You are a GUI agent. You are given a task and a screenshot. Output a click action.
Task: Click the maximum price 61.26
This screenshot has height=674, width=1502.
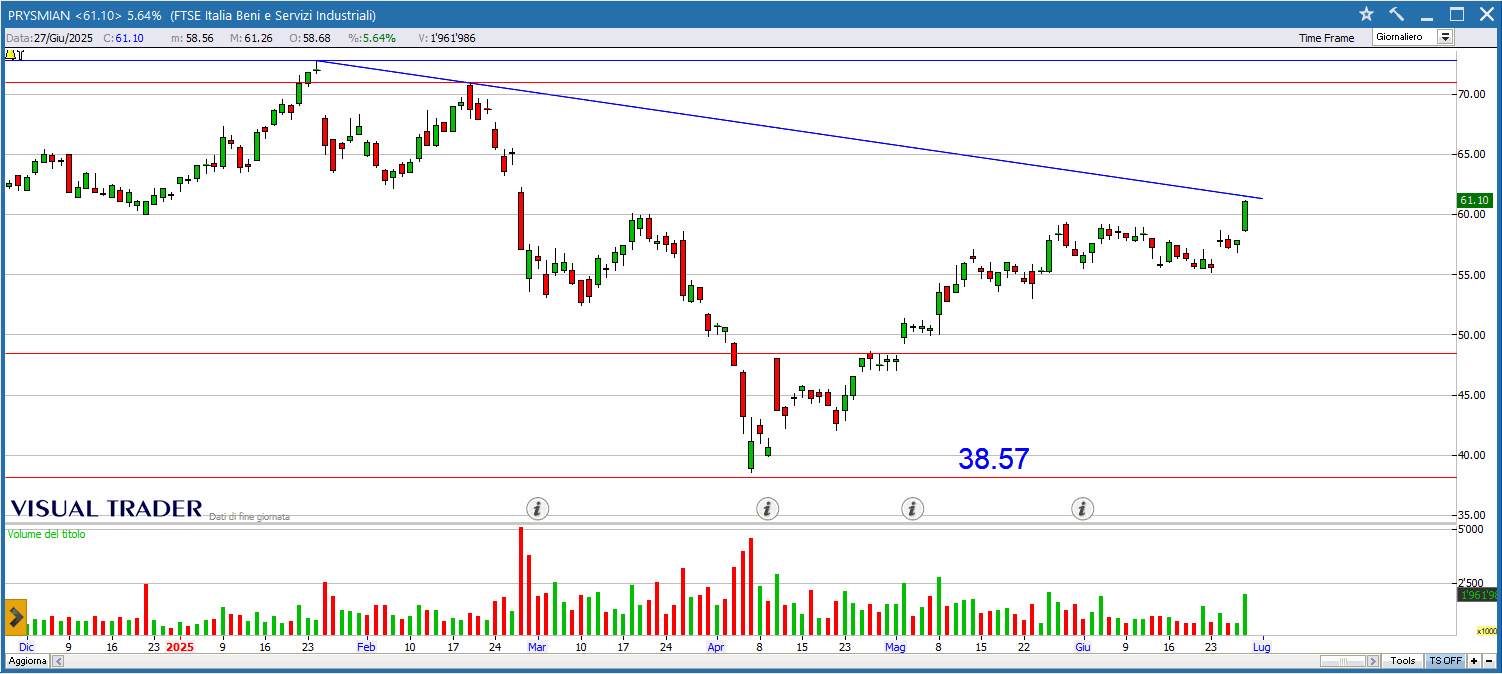[259, 38]
